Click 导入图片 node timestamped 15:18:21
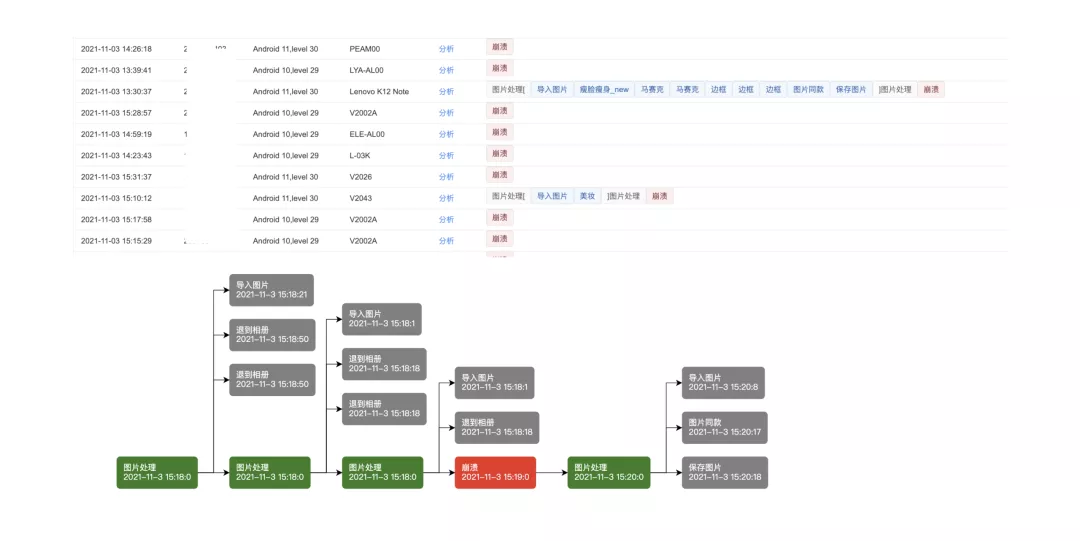The height and width of the screenshot is (541, 1080). [x=271, y=290]
